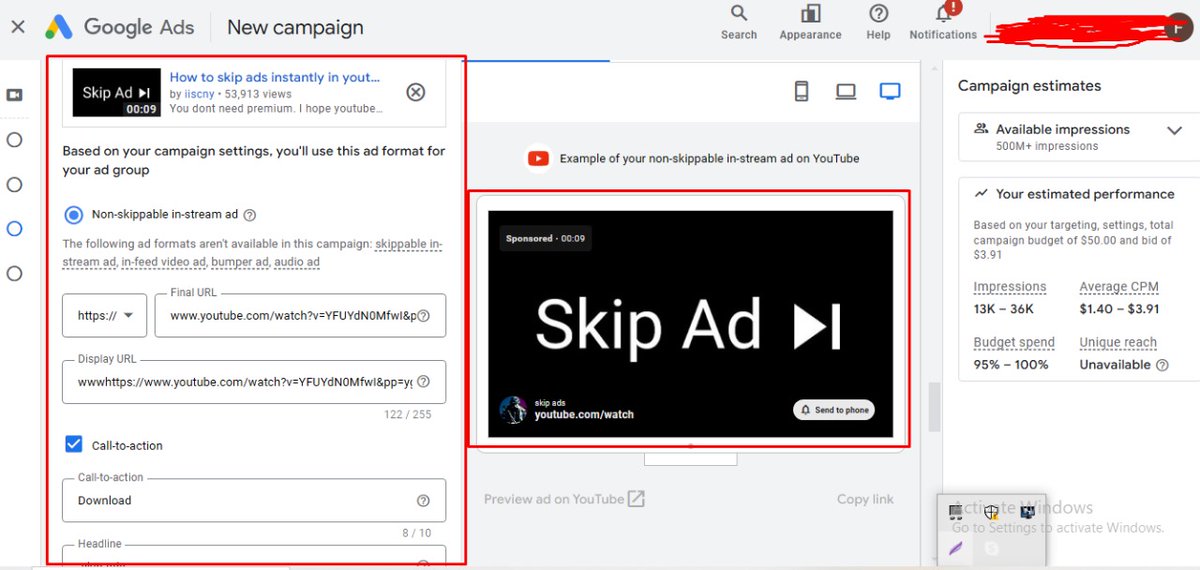This screenshot has width=1200, height=570.
Task: Click Preview ad on YouTube
Action: [554, 499]
